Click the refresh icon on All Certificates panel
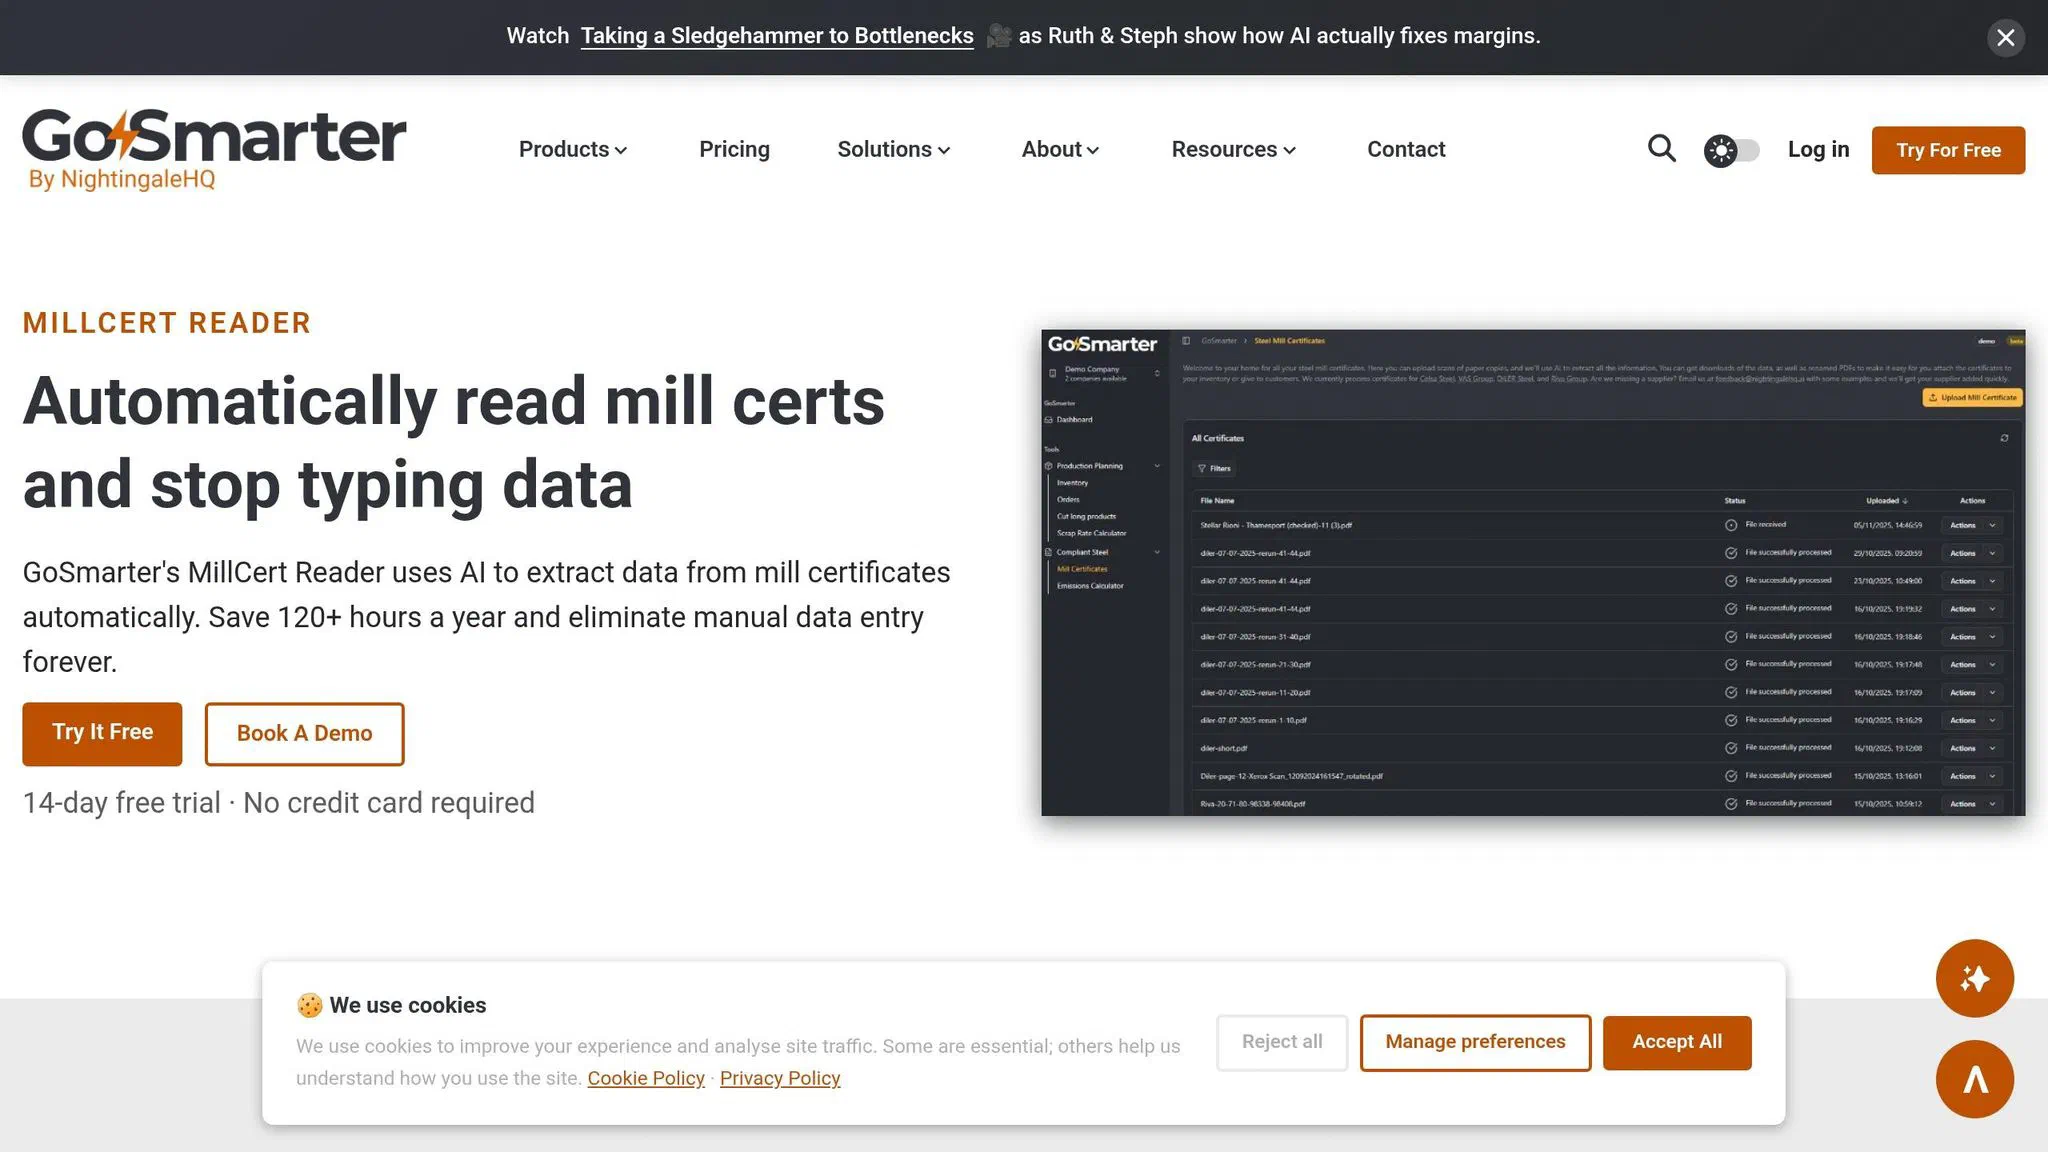2048x1152 pixels. [x=2004, y=438]
